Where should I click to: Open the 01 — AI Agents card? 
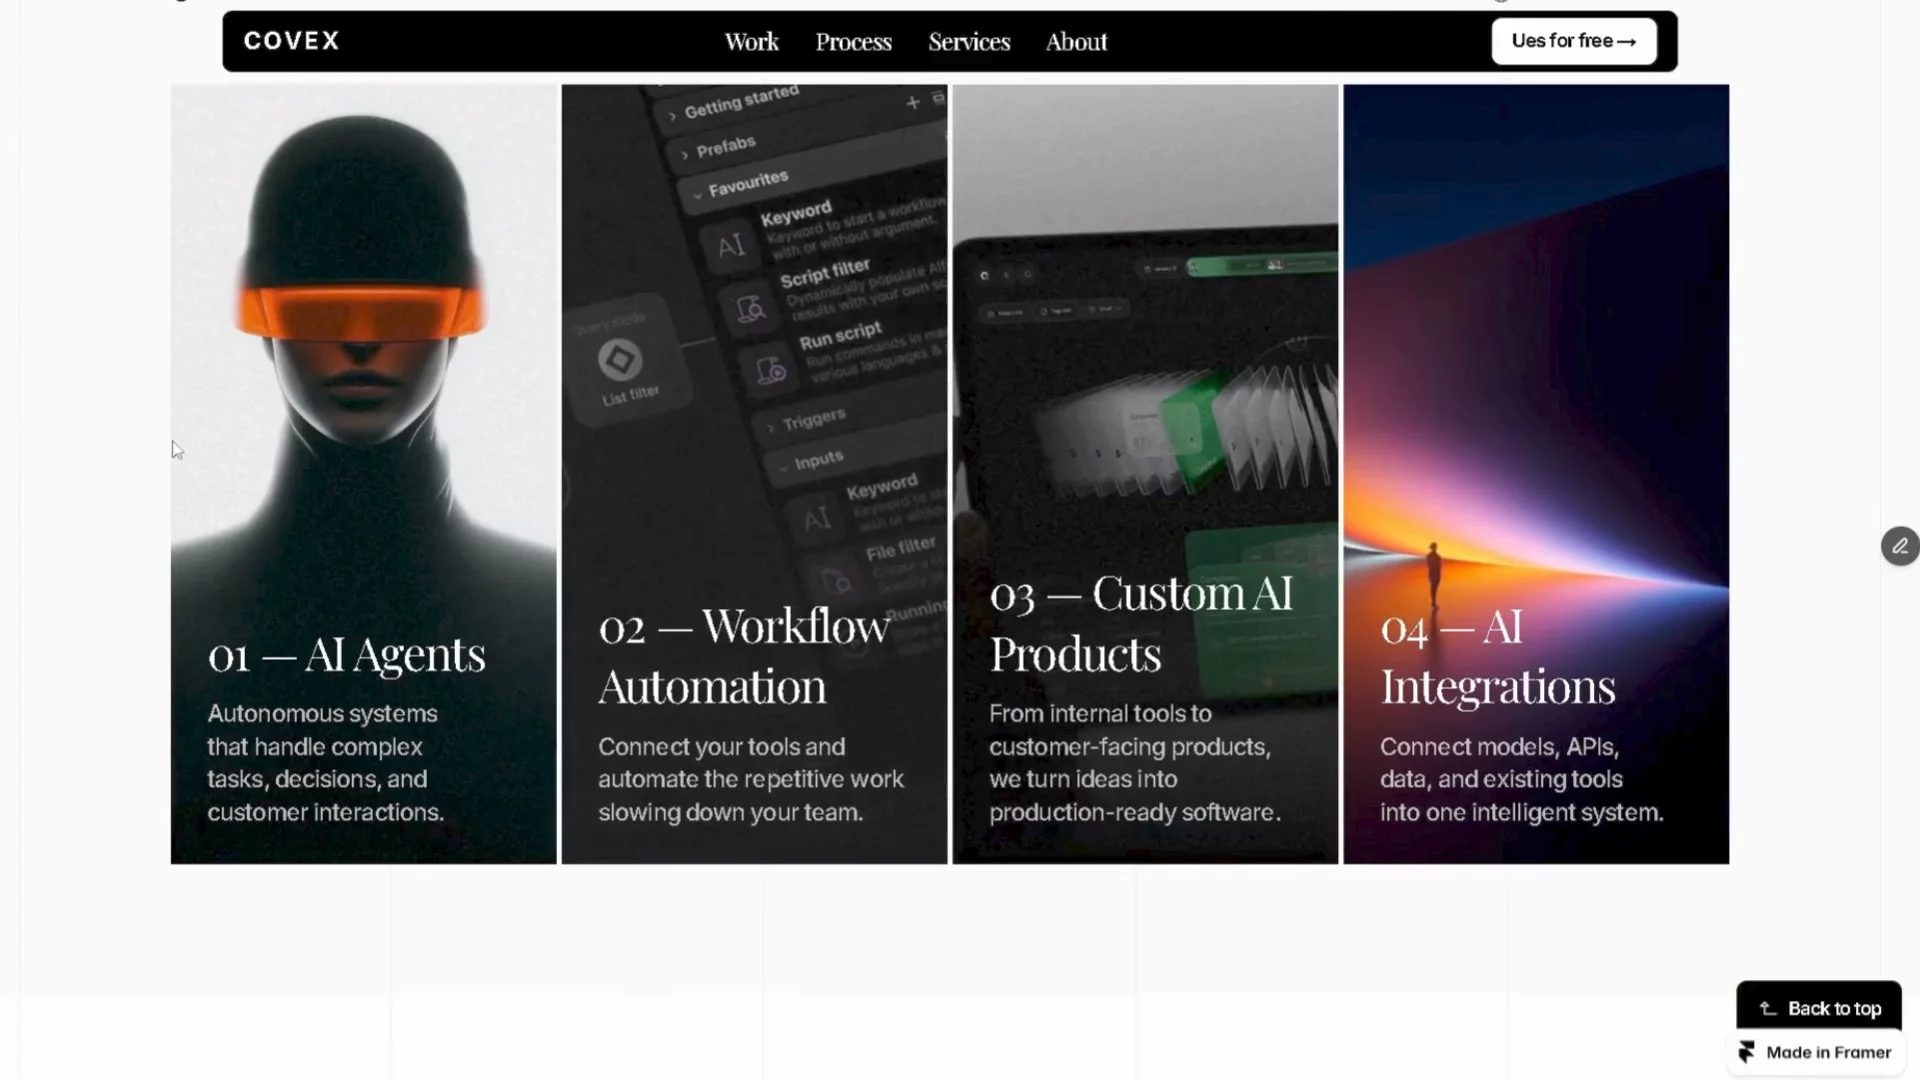click(x=364, y=474)
